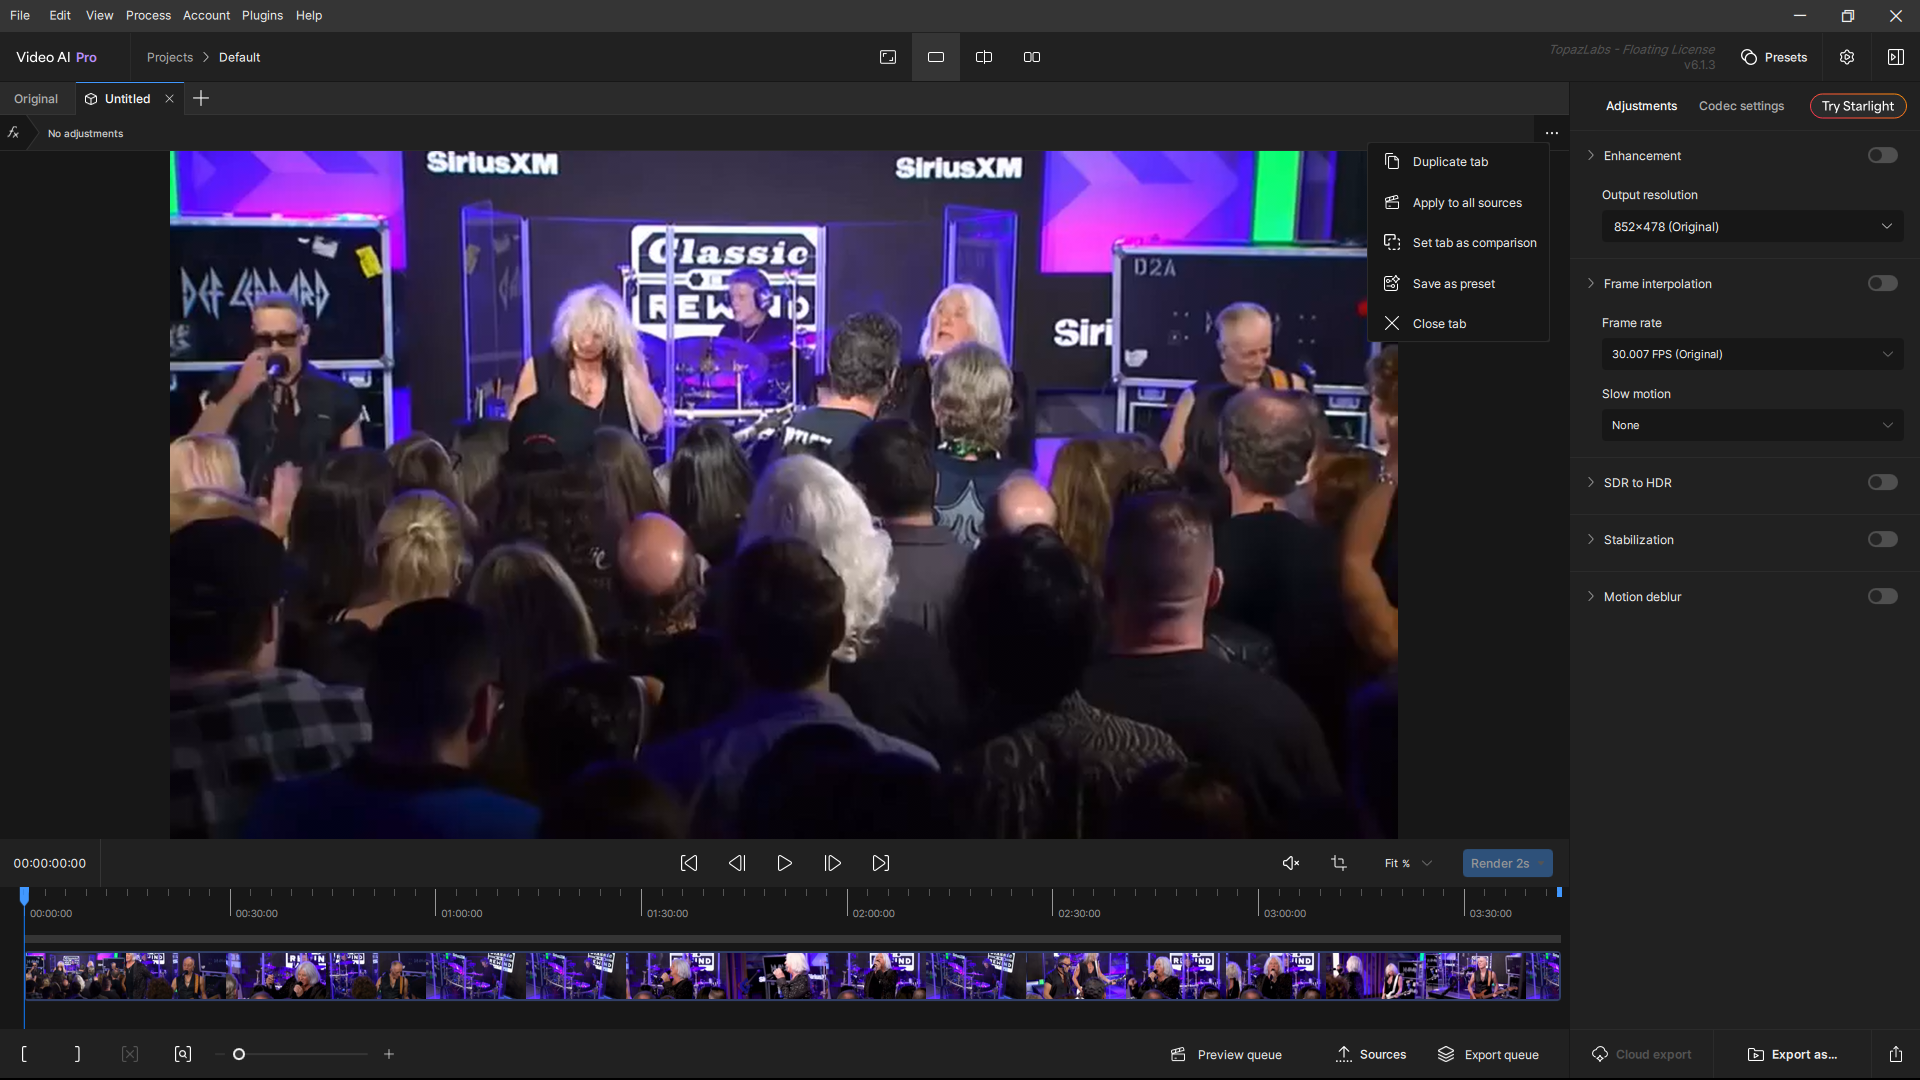Set trim out-point bracket
This screenshot has width=1920, height=1080.
(x=77, y=1054)
